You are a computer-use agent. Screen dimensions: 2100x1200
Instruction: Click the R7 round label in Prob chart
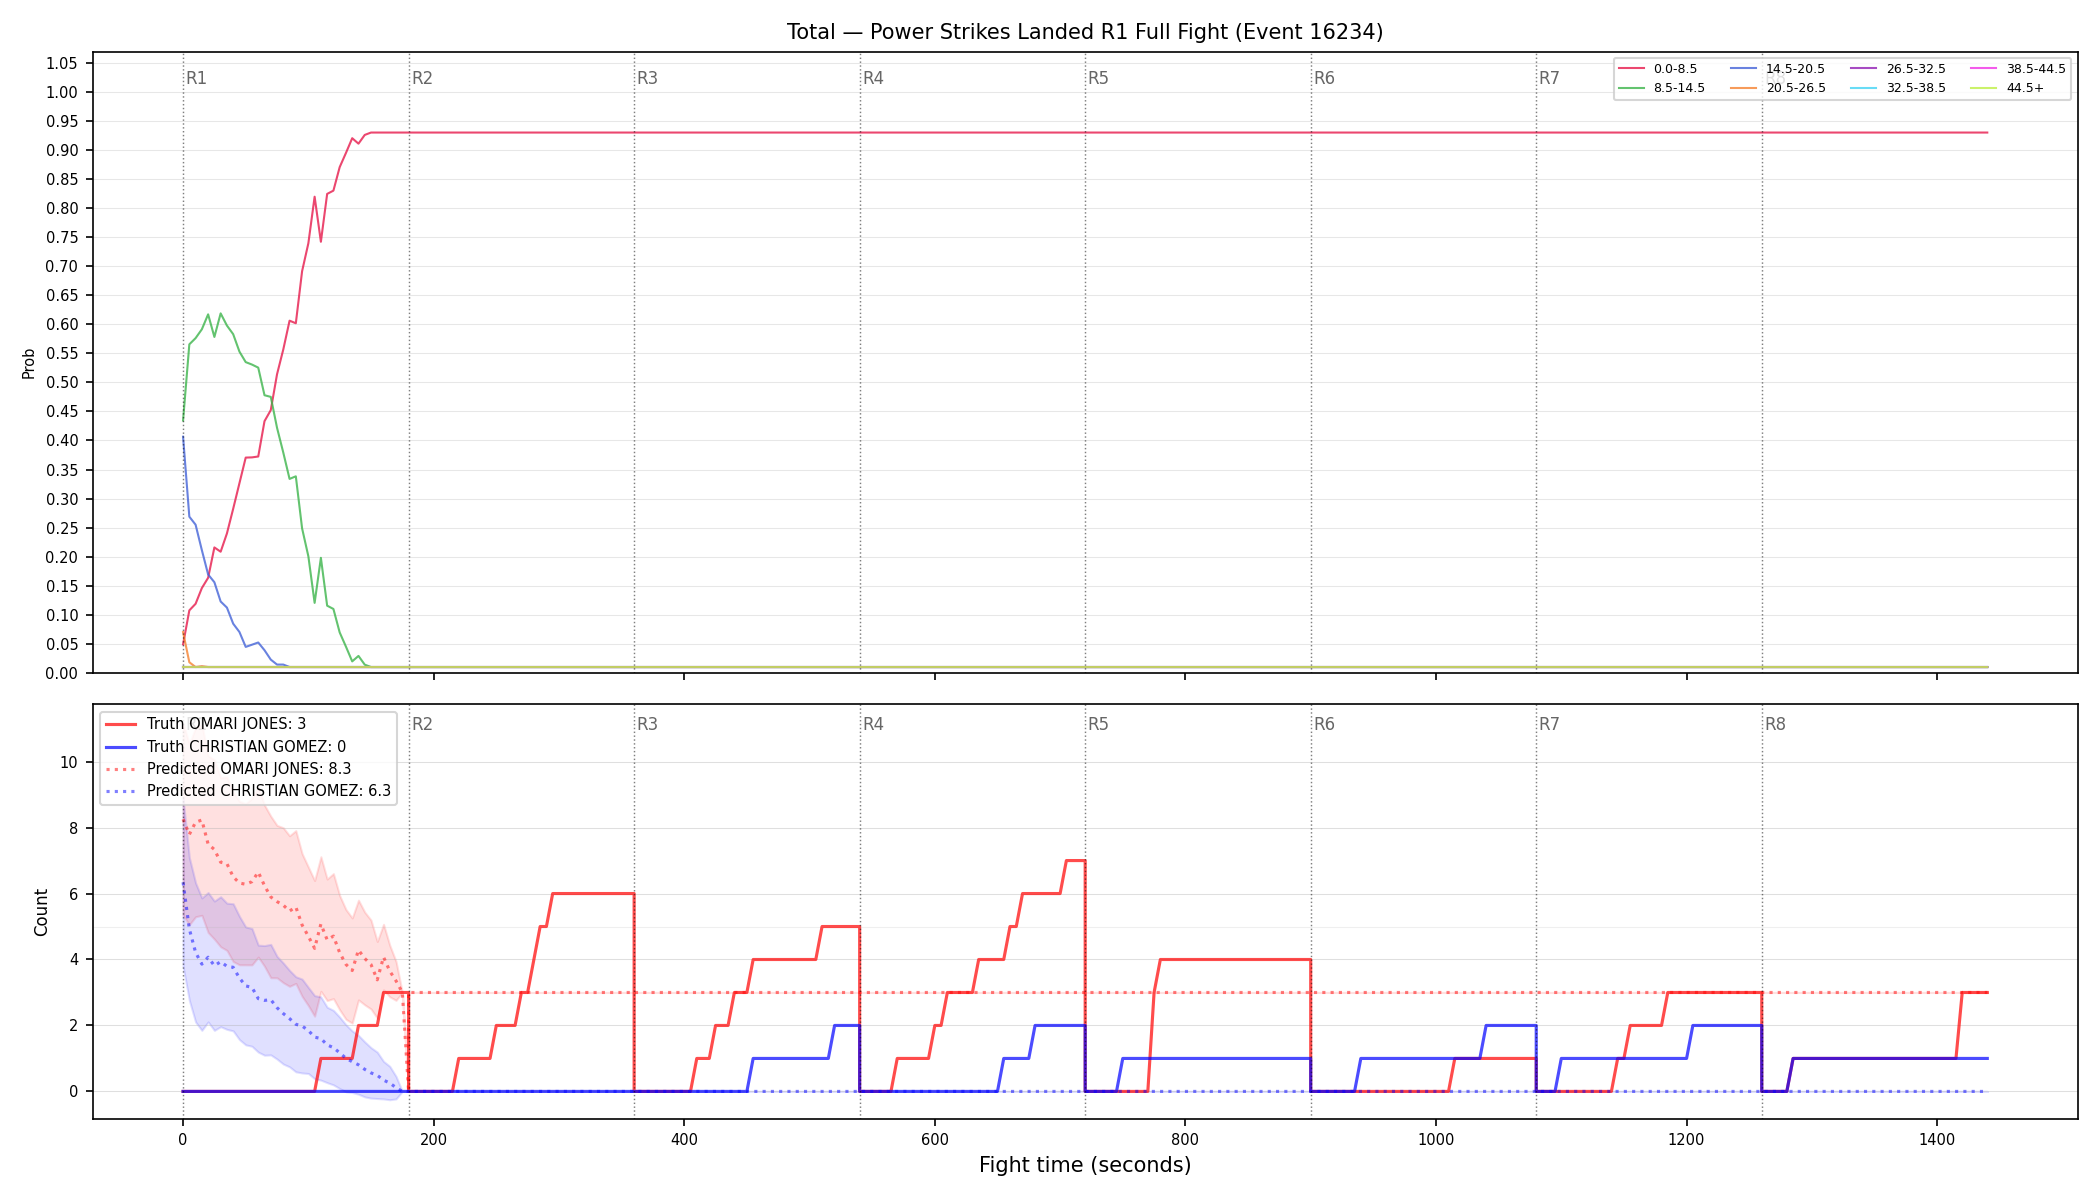(x=1549, y=78)
